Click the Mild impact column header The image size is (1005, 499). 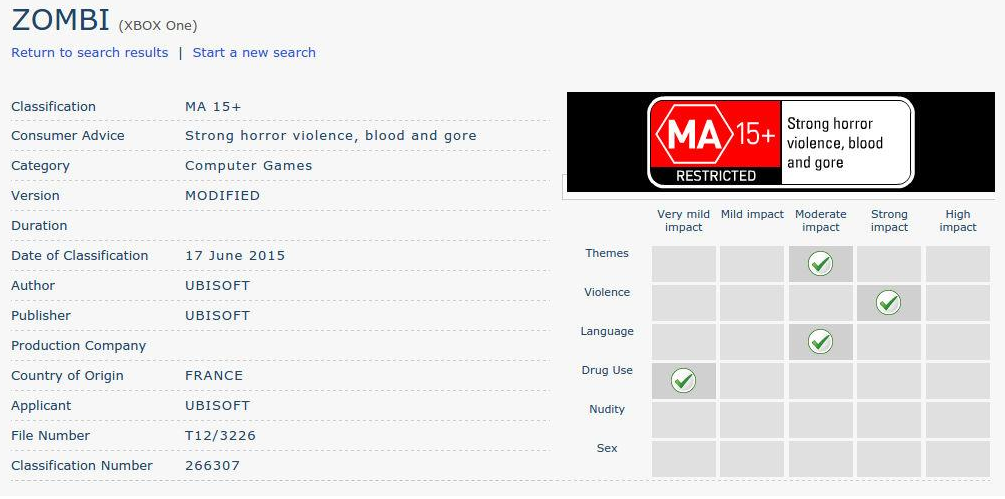(752, 215)
